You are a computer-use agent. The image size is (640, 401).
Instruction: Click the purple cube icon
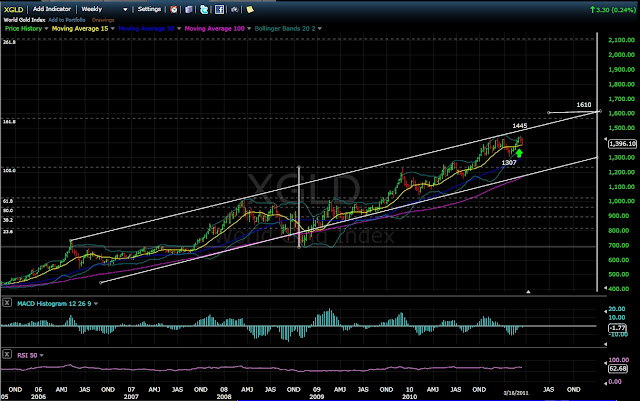[189, 9]
